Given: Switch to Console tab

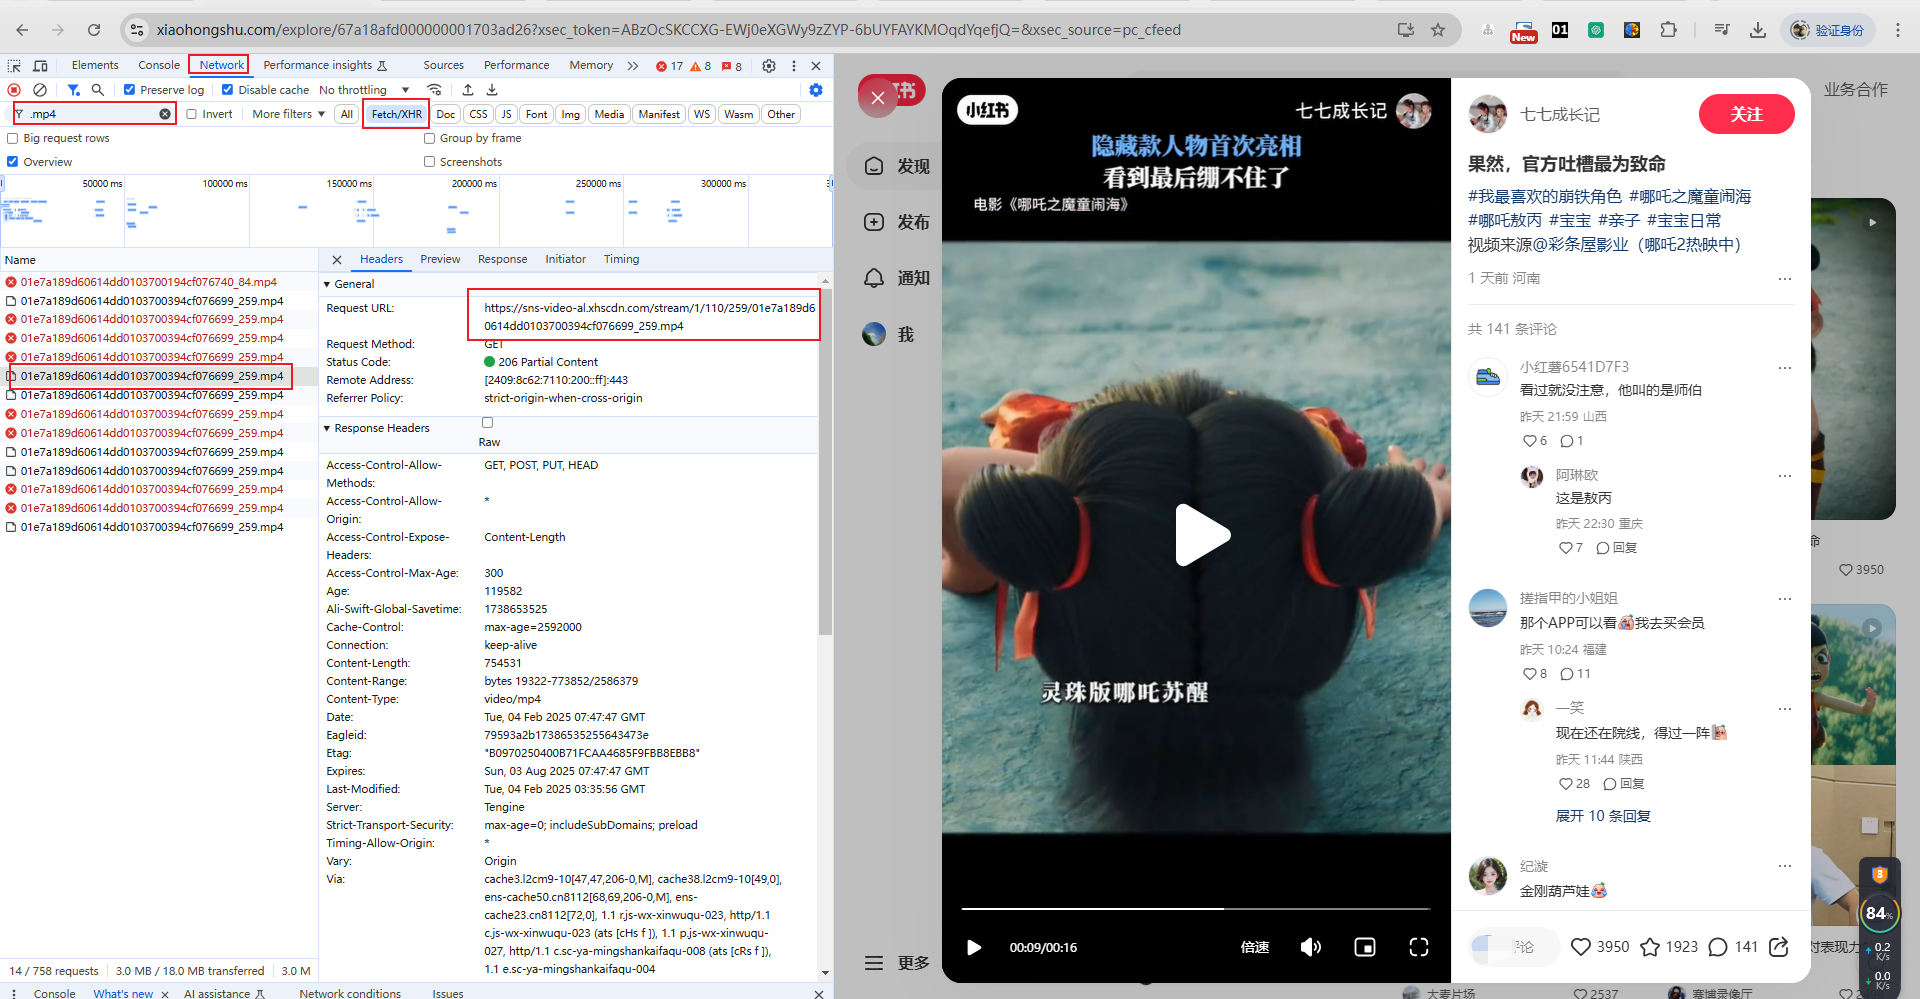Looking at the screenshot, I should pos(159,66).
